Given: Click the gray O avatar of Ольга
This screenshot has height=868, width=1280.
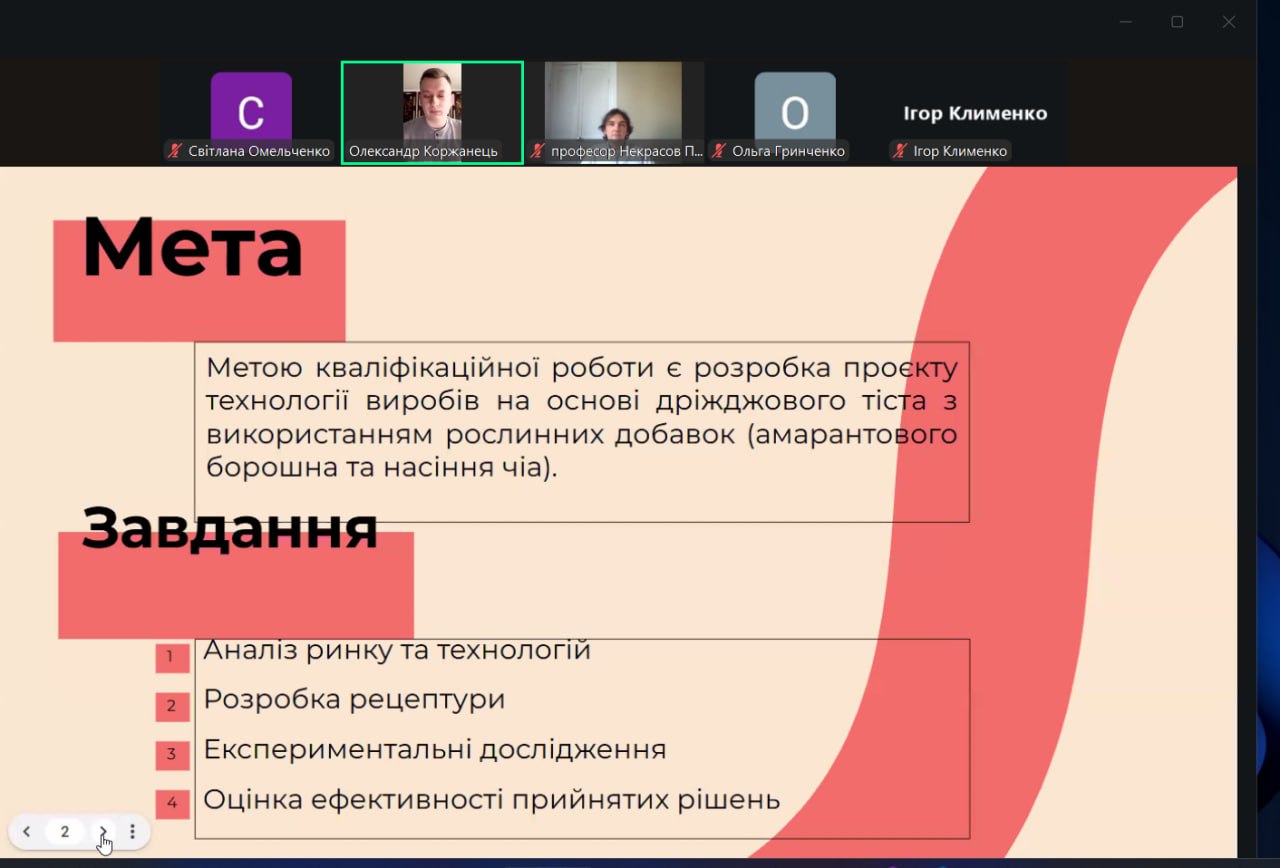Looking at the screenshot, I should 794,110.
